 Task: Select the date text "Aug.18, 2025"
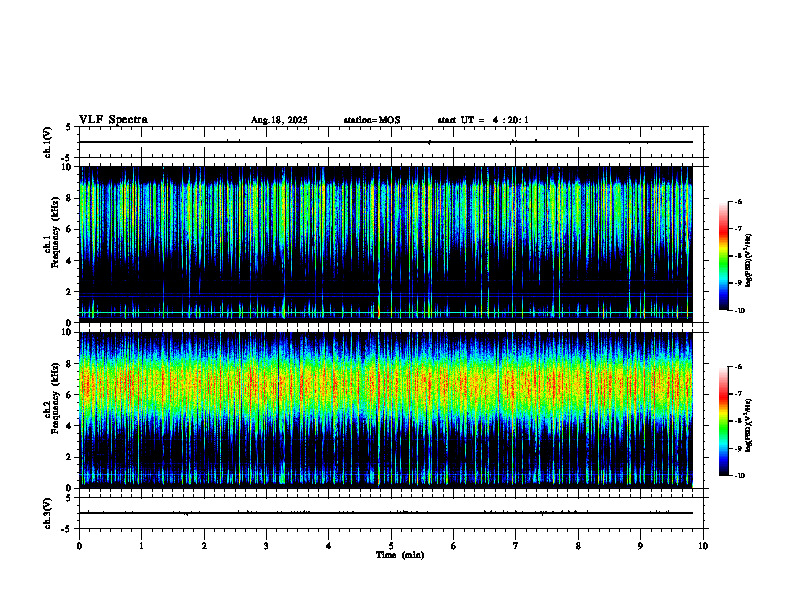coord(279,120)
